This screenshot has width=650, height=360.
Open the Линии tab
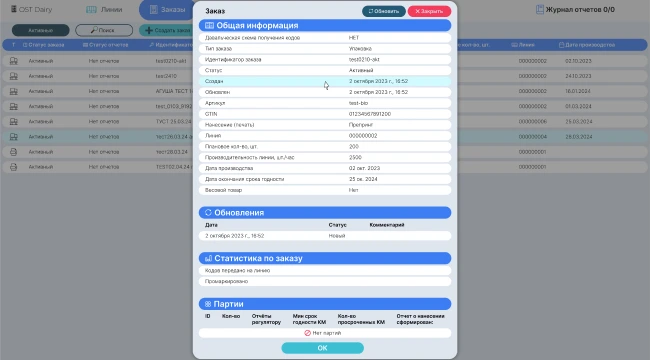104,10
